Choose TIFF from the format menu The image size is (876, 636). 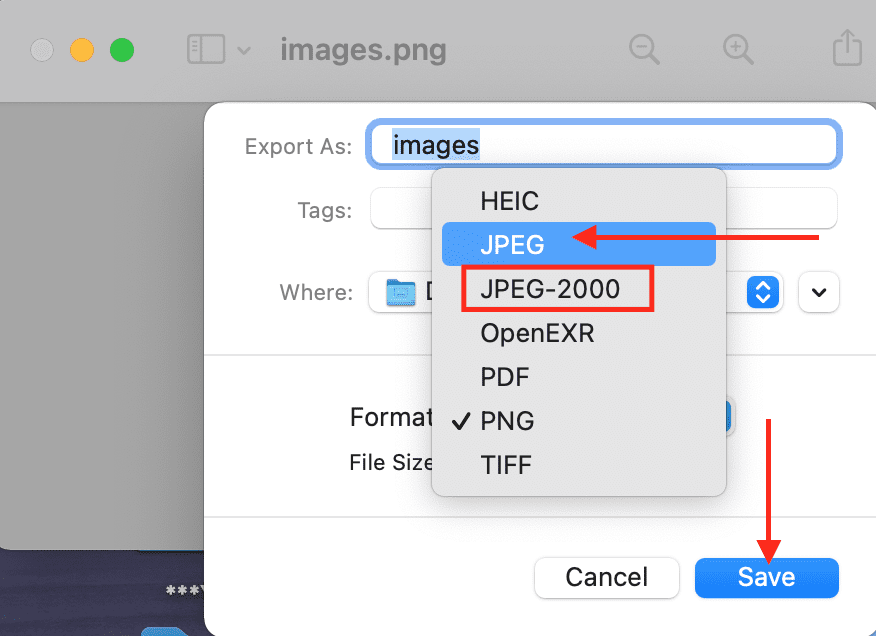pyautogui.click(x=506, y=465)
